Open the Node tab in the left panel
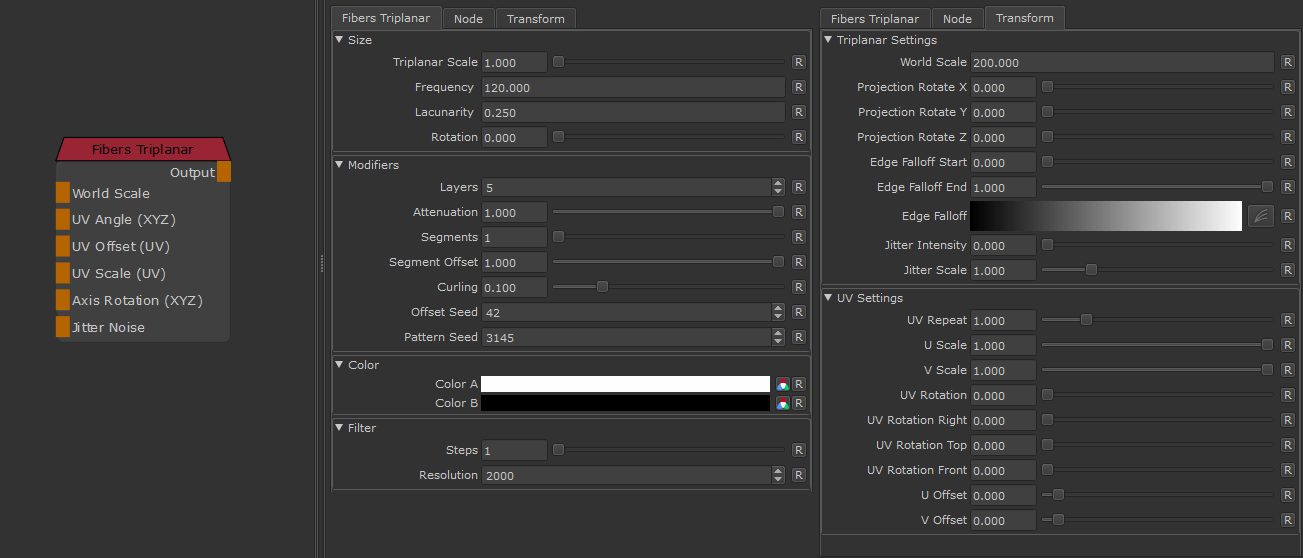Image resolution: width=1303 pixels, height=558 pixels. [x=468, y=19]
